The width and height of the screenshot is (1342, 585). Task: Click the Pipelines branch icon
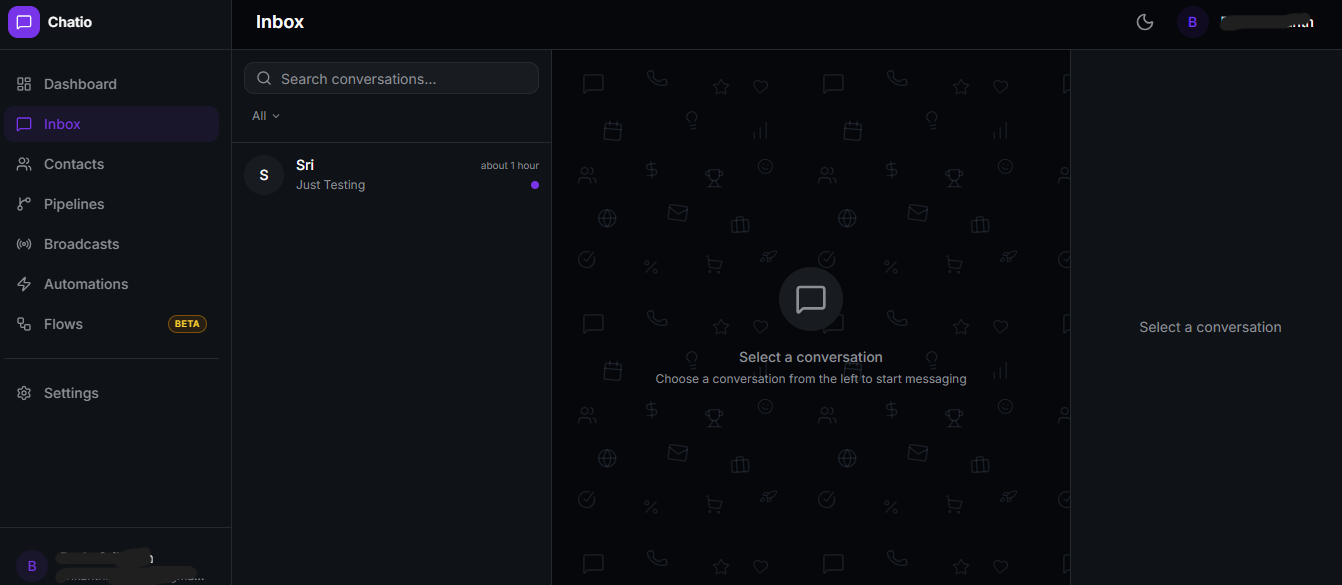[x=24, y=204]
